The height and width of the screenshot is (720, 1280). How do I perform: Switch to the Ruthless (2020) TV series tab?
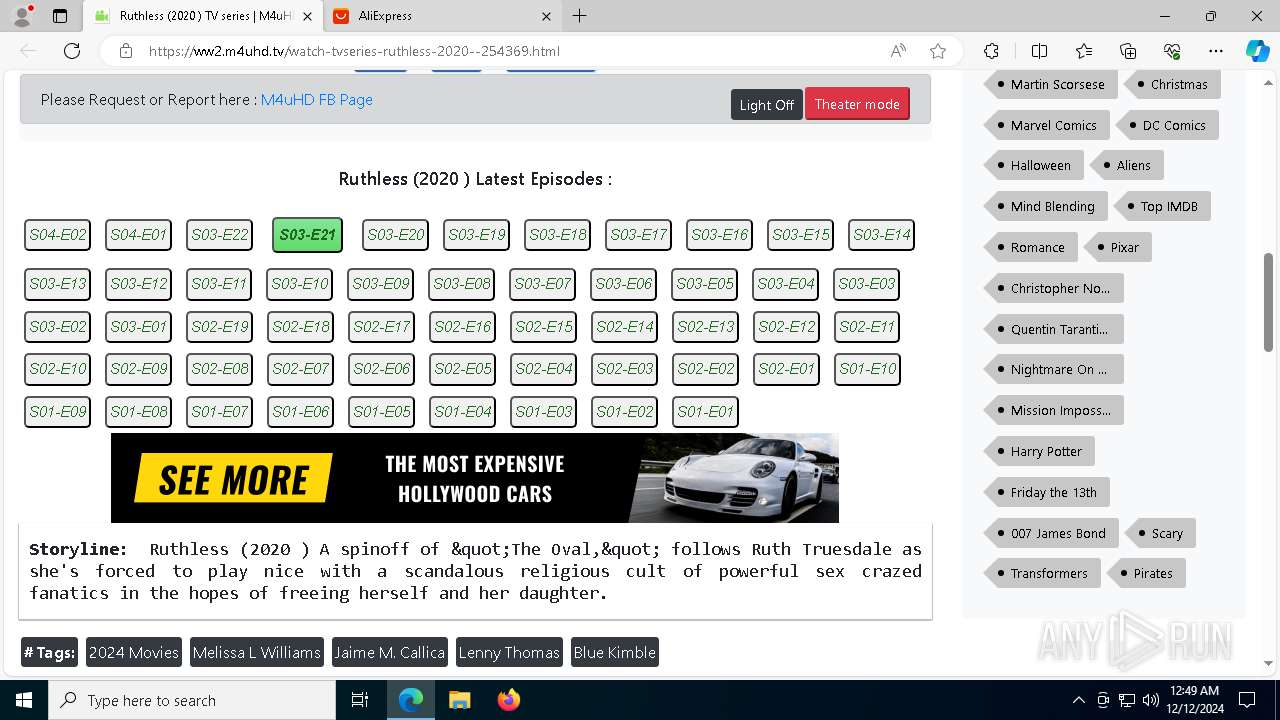tap(203, 16)
